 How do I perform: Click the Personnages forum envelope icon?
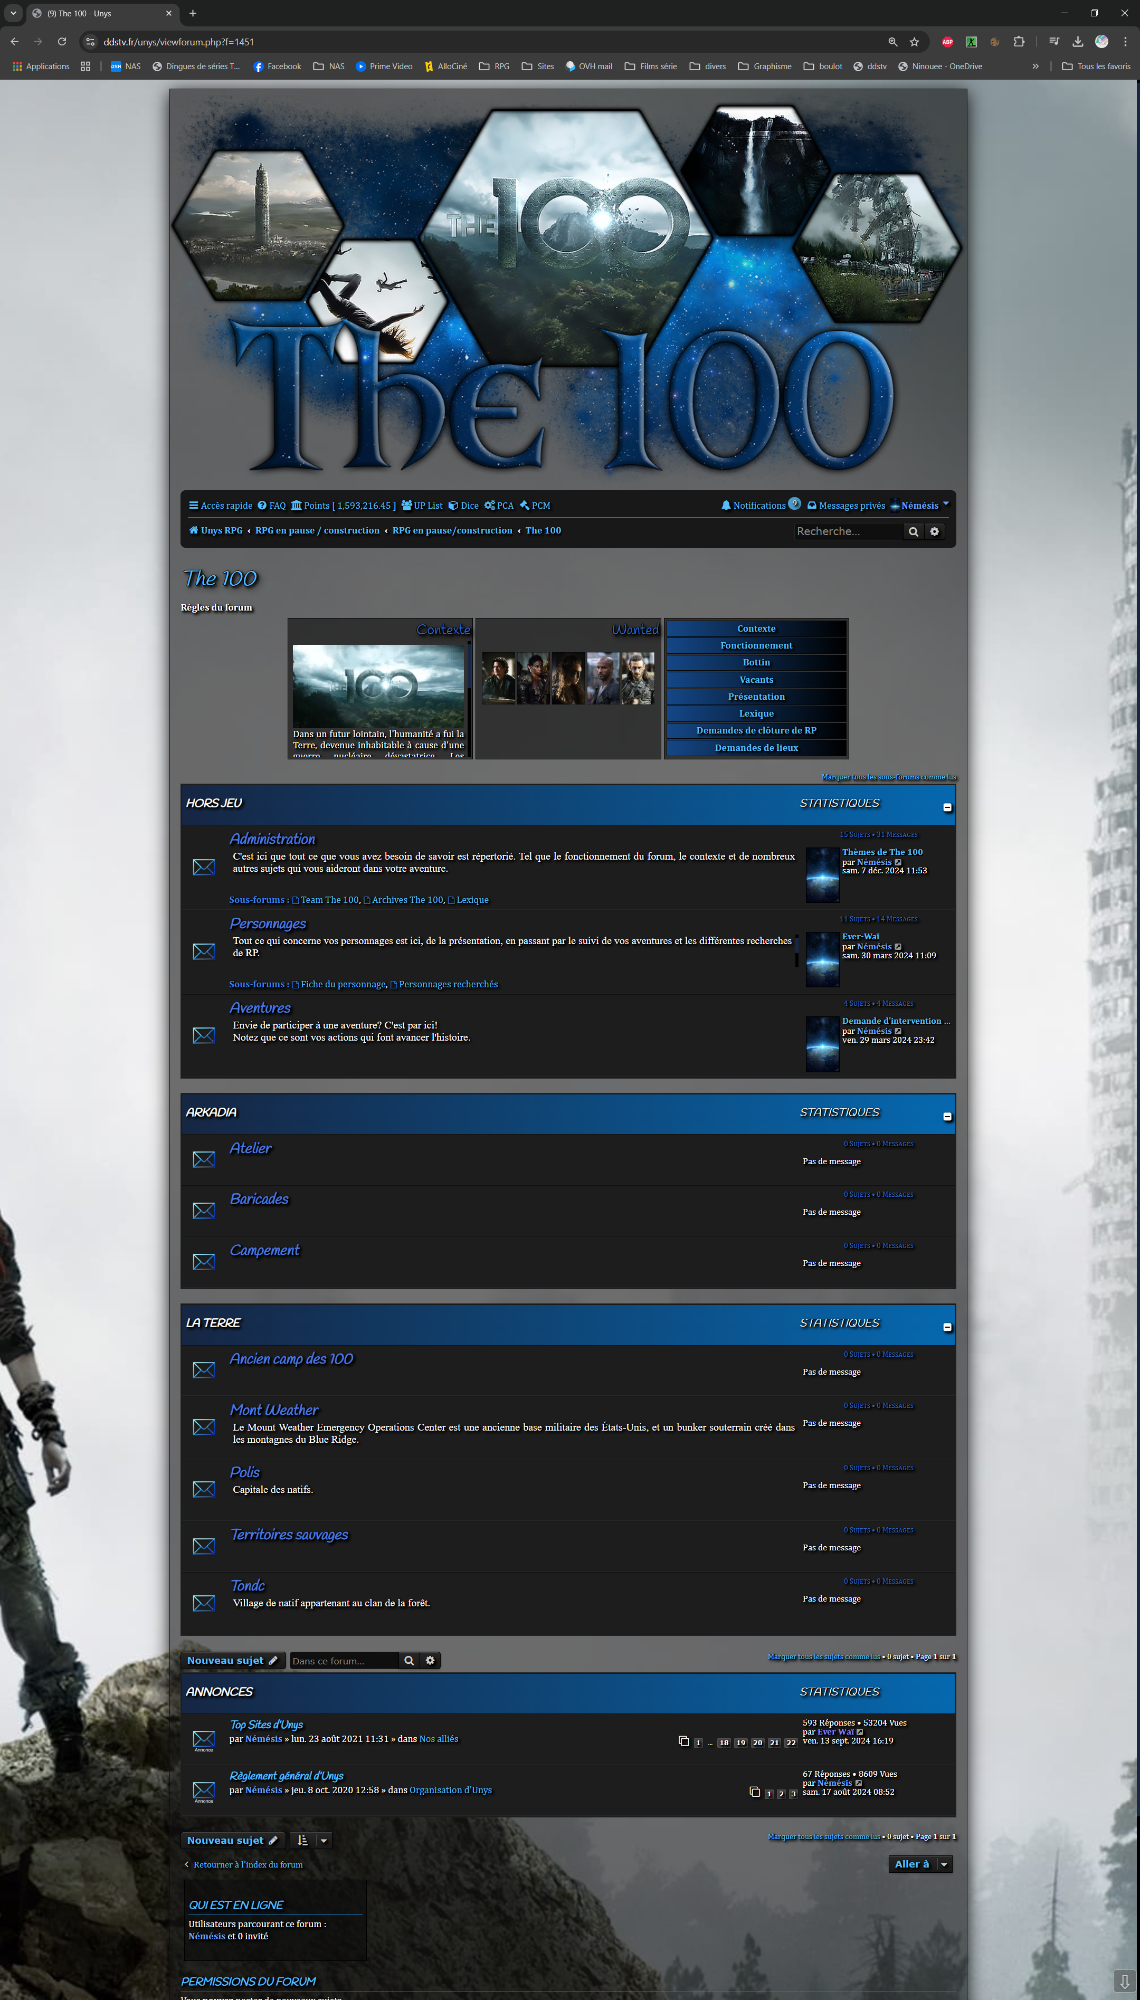[x=204, y=951]
